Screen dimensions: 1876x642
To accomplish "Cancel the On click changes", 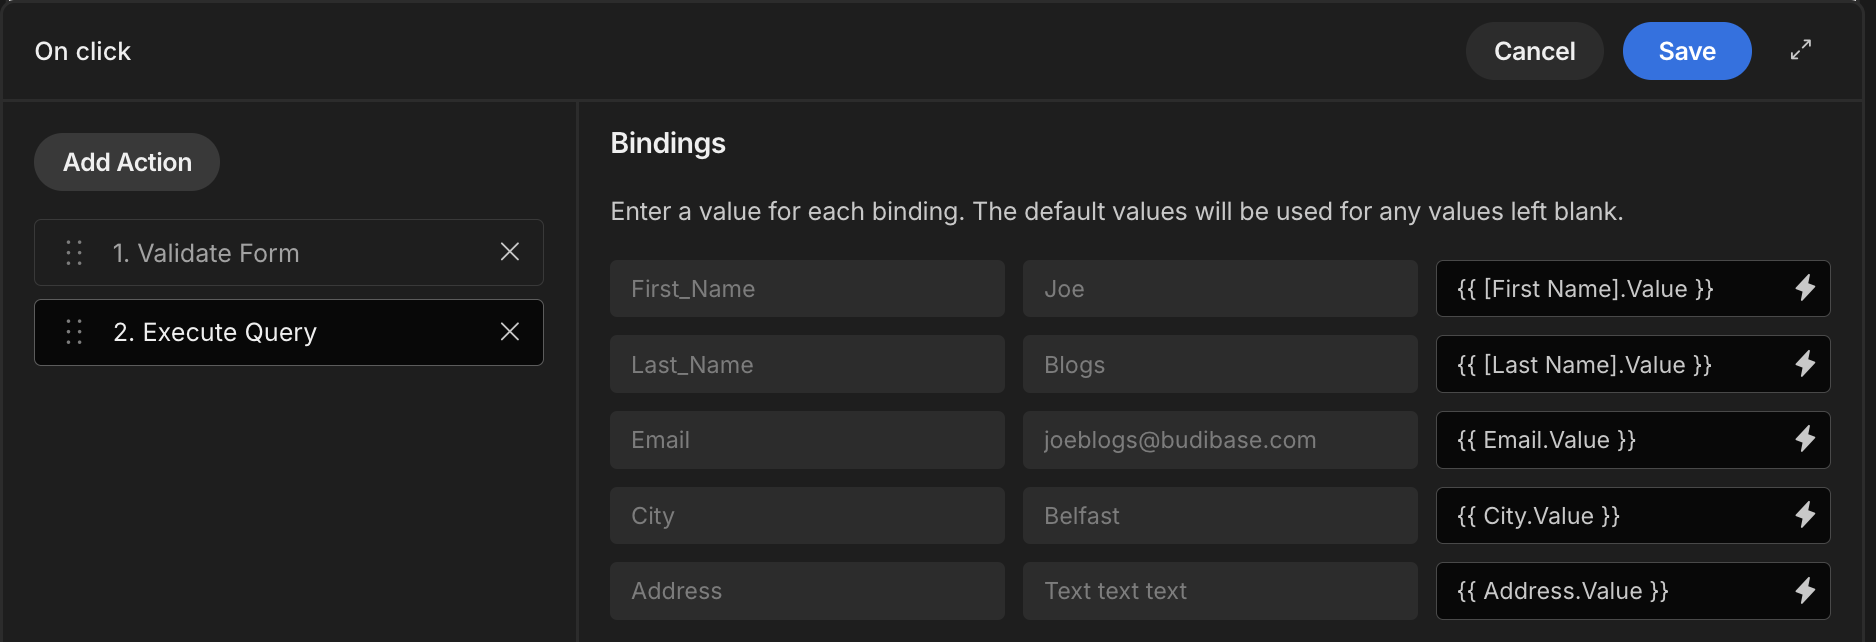I will click(x=1534, y=51).
